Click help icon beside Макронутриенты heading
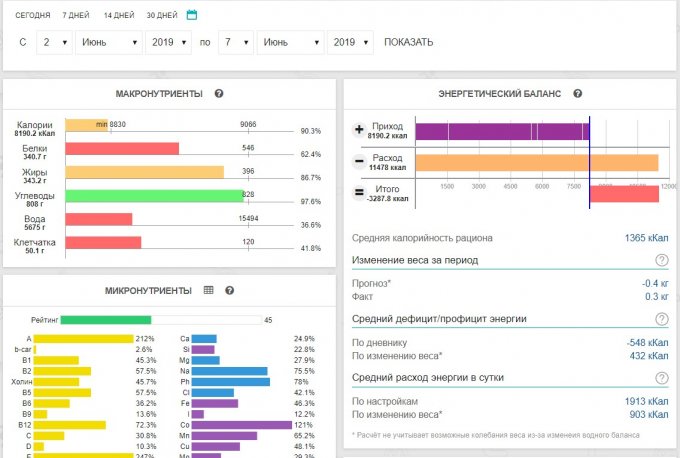The width and height of the screenshot is (680, 458). pos(218,93)
